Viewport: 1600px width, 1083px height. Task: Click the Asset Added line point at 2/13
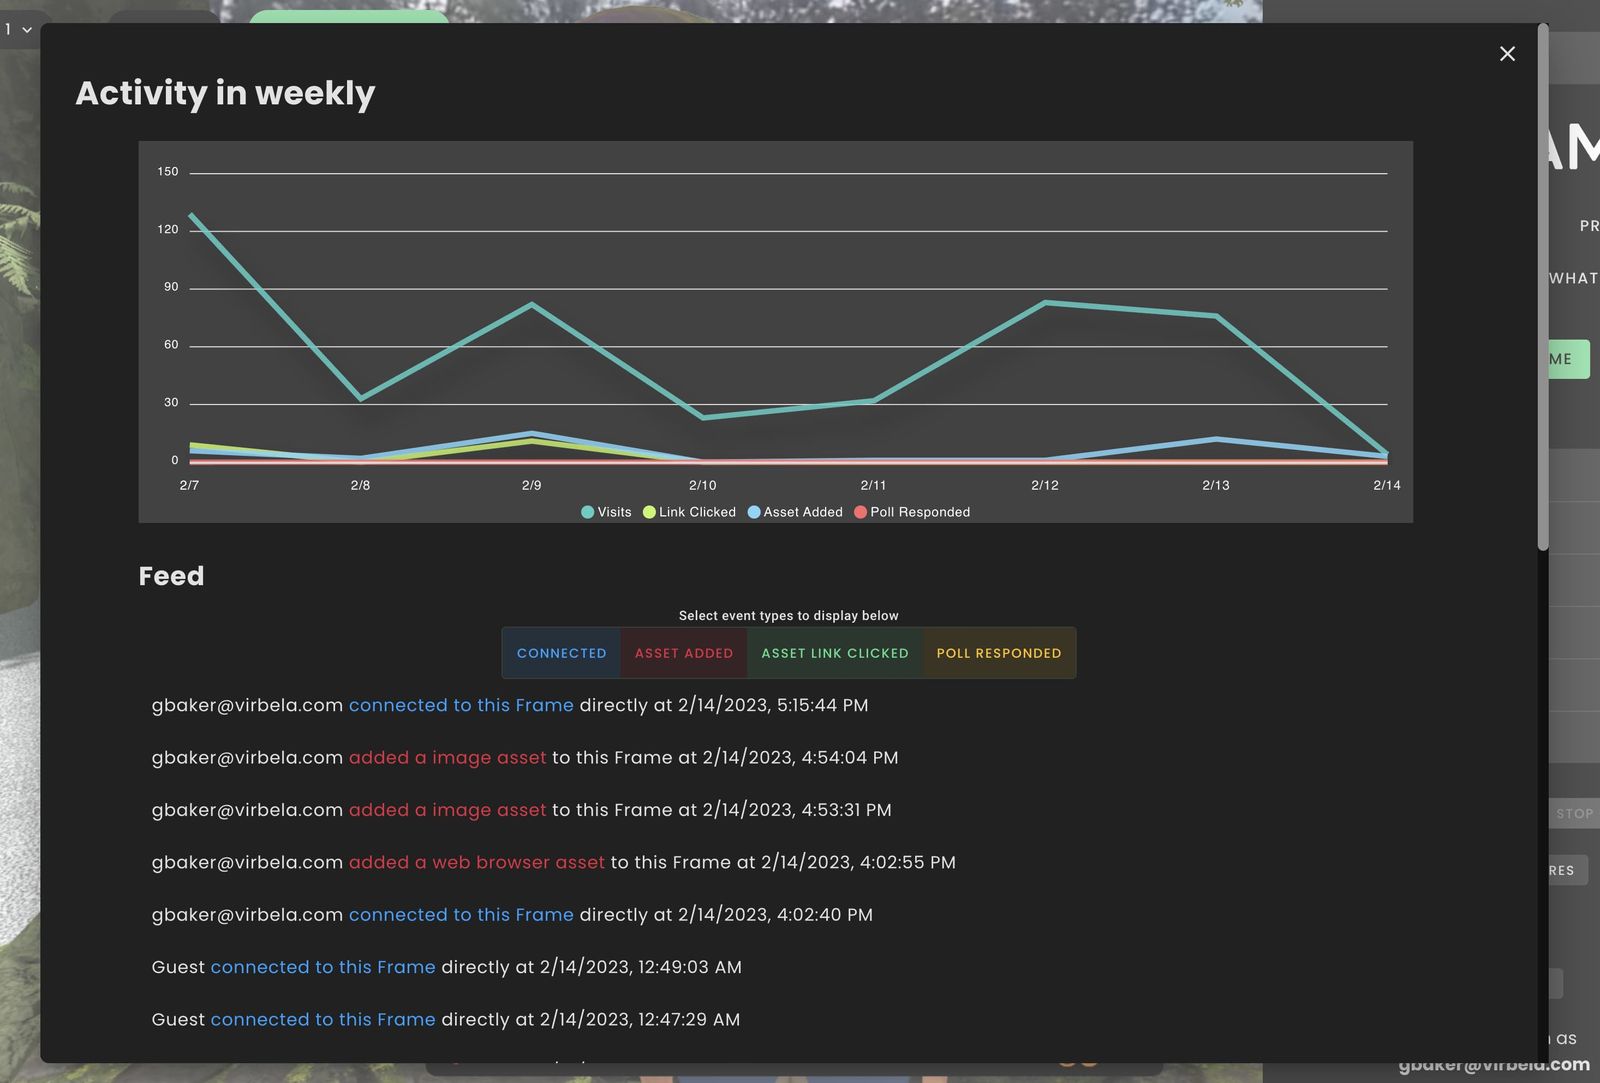click(x=1216, y=439)
